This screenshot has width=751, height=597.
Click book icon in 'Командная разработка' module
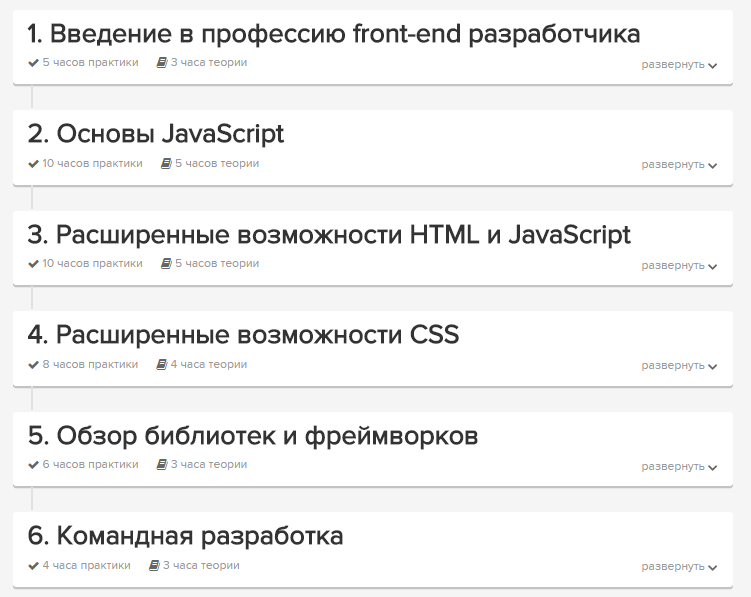pos(154,566)
